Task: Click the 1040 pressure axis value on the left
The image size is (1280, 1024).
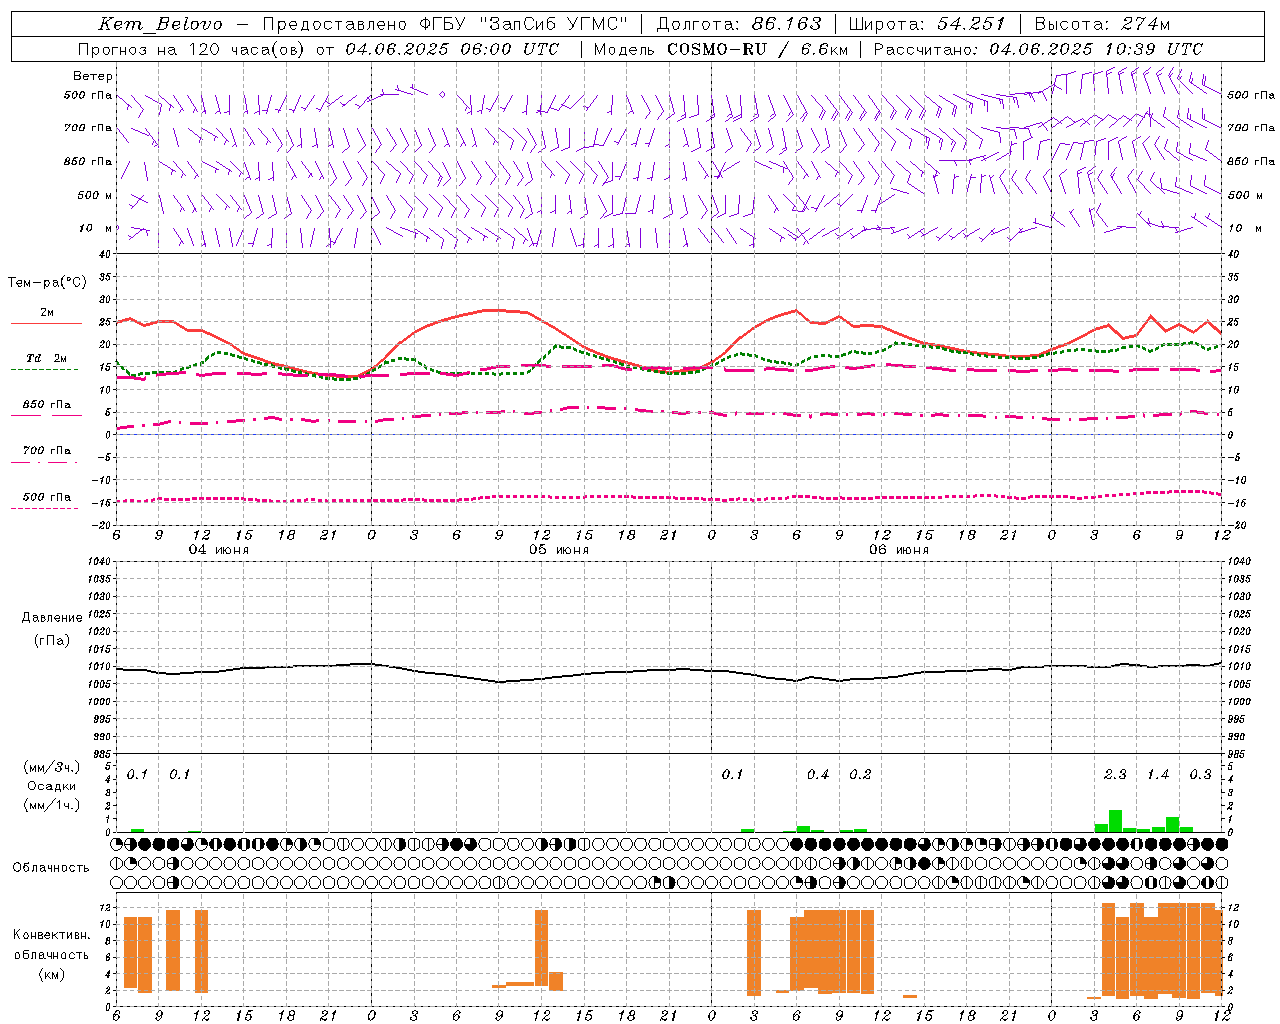Action: tap(100, 562)
